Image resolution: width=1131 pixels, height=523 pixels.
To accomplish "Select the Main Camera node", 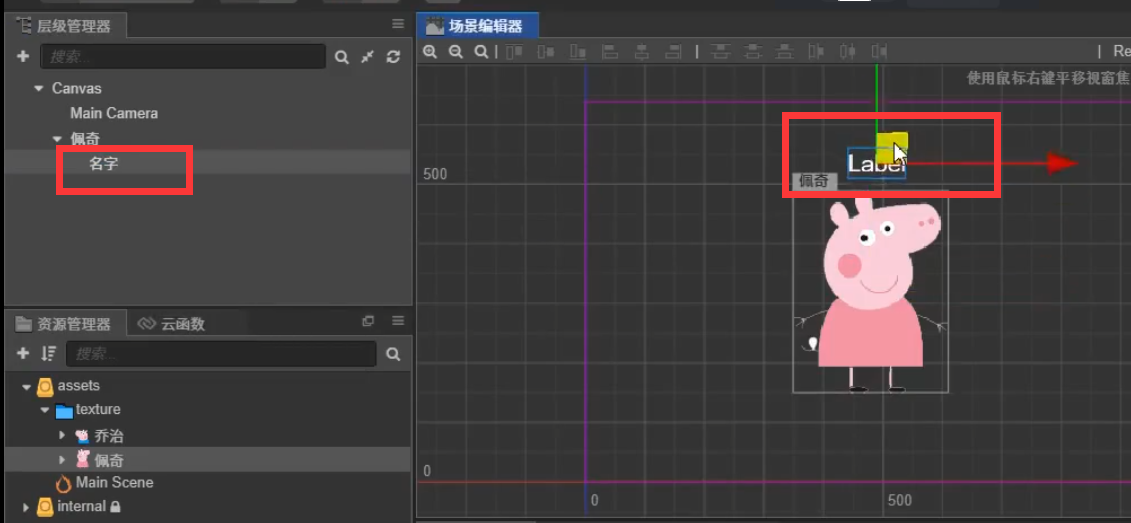I will 114,113.
